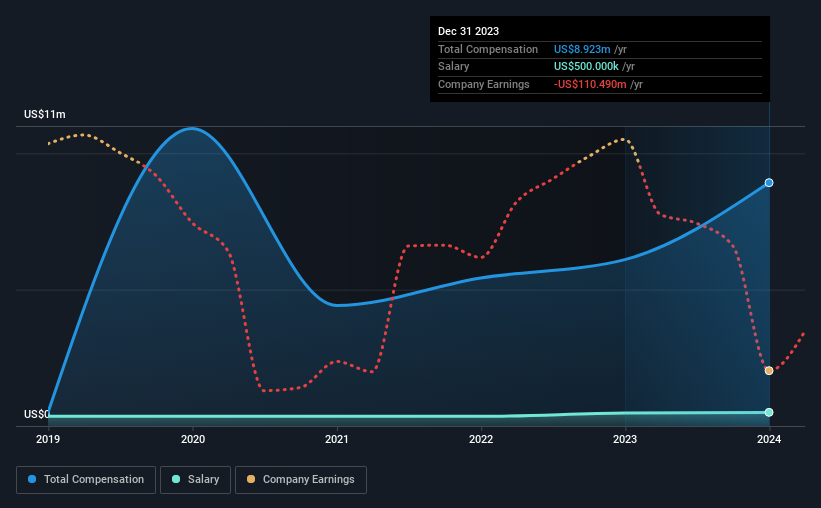Click the 2023 x-axis label
The width and height of the screenshot is (821, 508).
[x=625, y=439]
